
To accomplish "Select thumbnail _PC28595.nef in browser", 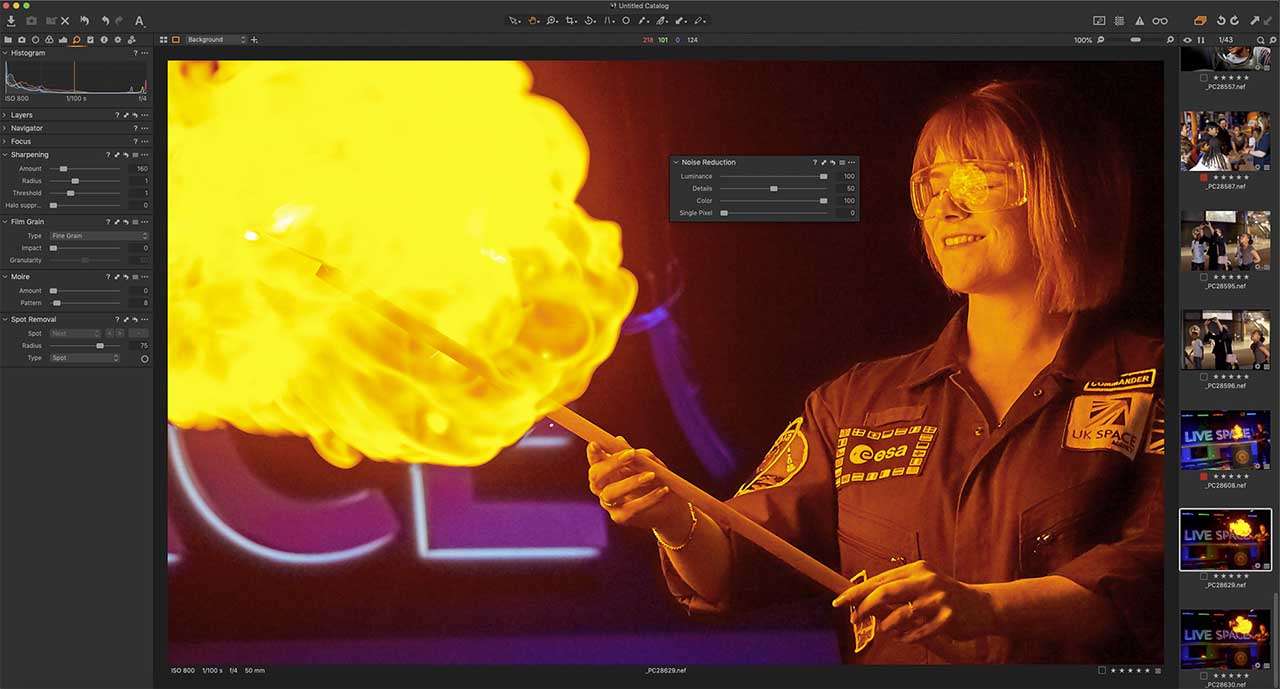I will pos(1225,241).
